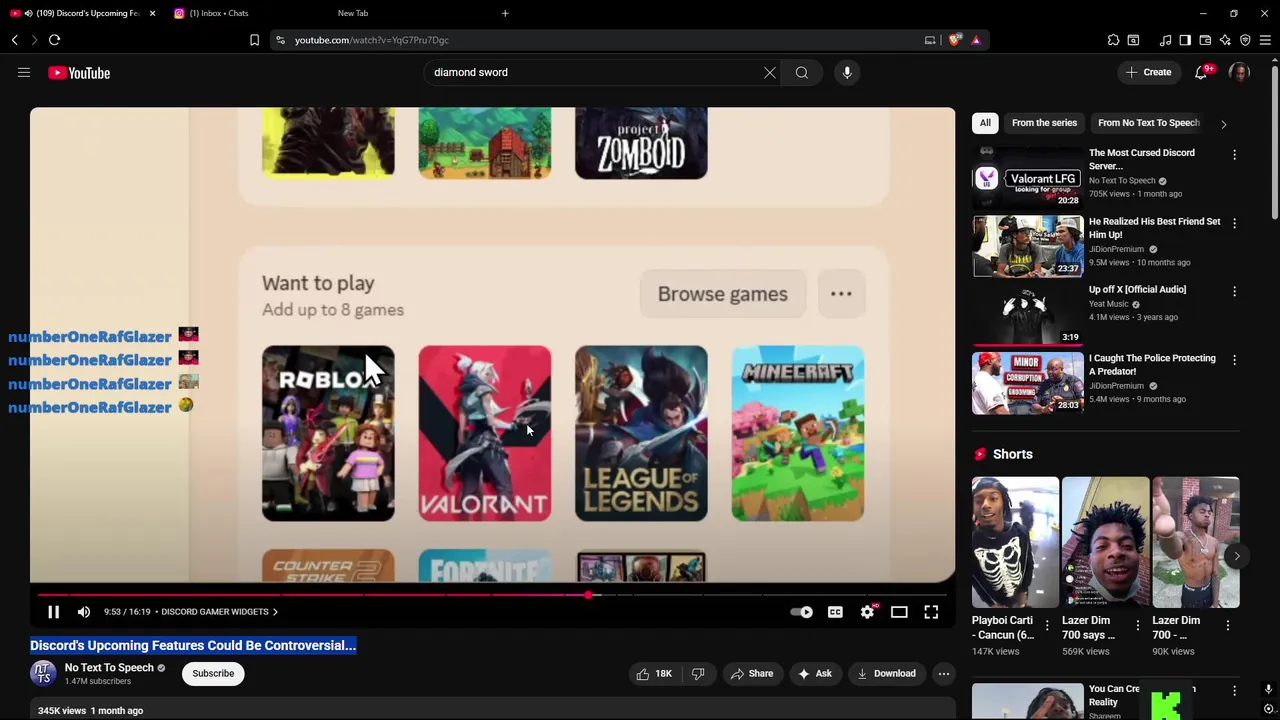Screen dimensions: 1280x720
Task: Open the No Text To Speech channel avatar
Action: click(x=42, y=674)
